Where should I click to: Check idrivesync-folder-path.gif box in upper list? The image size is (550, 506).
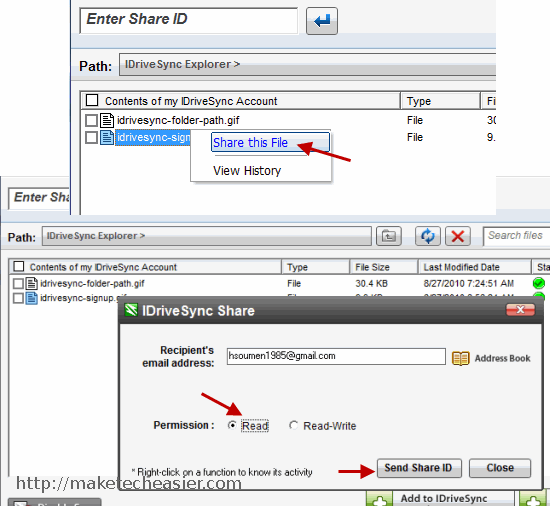click(x=91, y=120)
